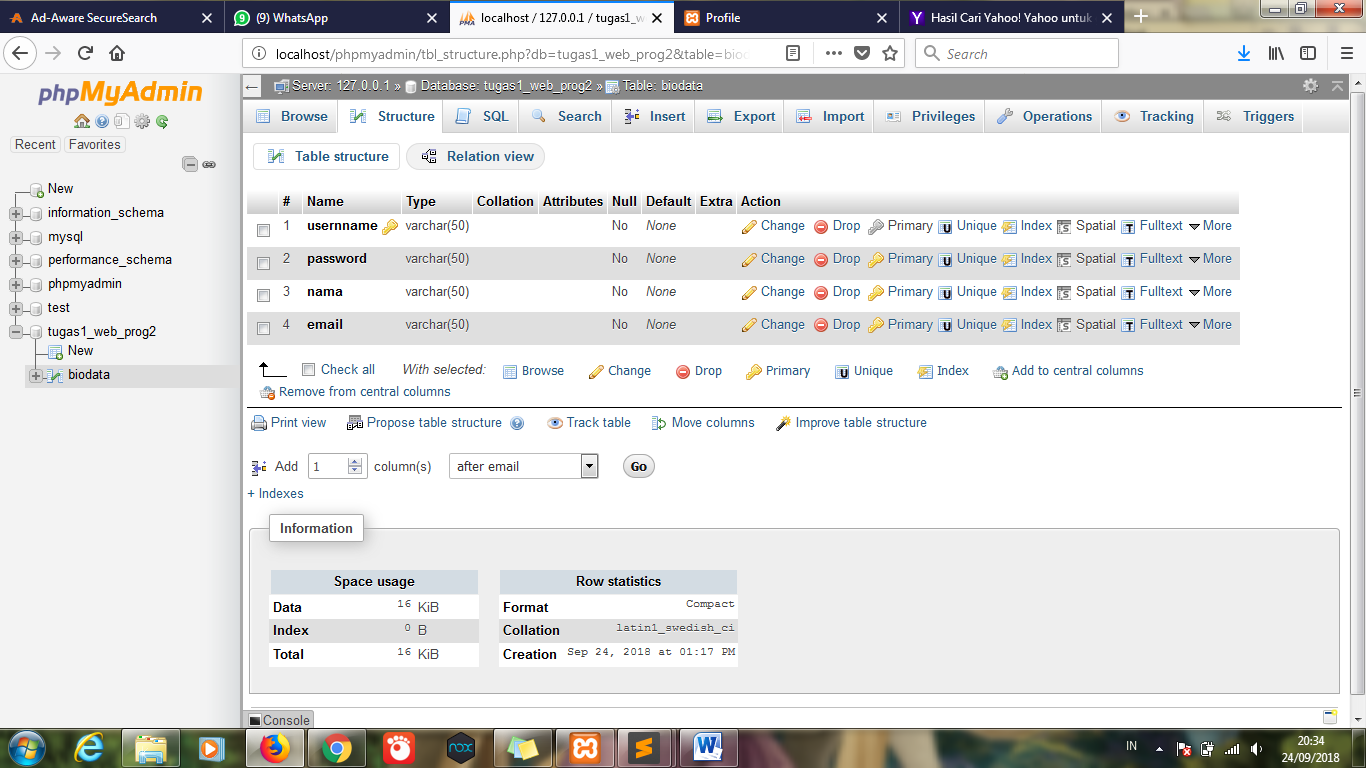This screenshot has width=1366, height=768.
Task: Open a new browser tab with plus
Action: coord(1141,17)
